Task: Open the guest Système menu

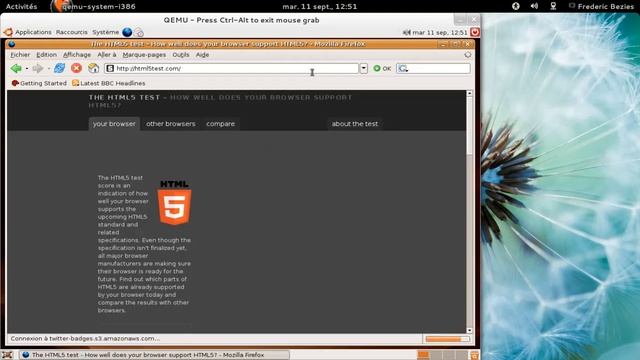Action: coord(105,32)
